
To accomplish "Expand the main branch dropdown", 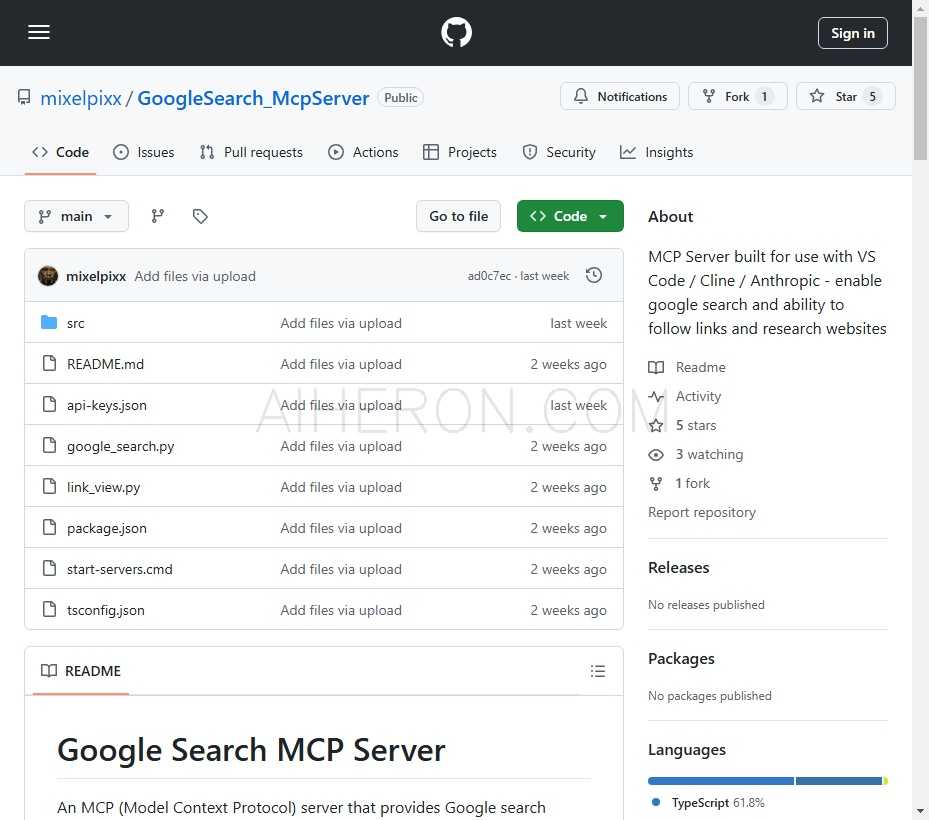I will [x=76, y=216].
